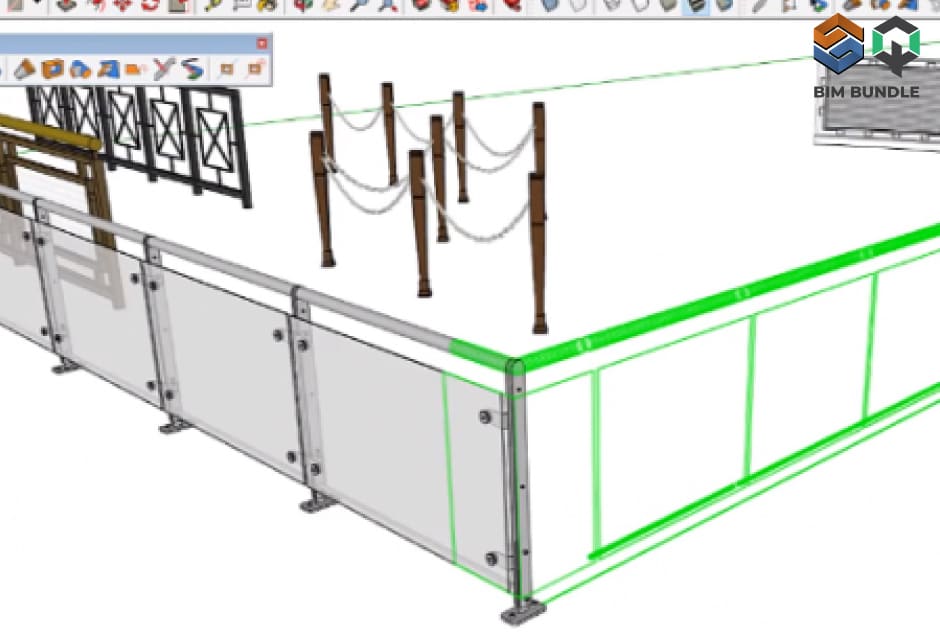Viewport: 940px width, 640px height.
Task: Open the dropdown arrow beside the first toolbar icon
Action: (38, 4)
